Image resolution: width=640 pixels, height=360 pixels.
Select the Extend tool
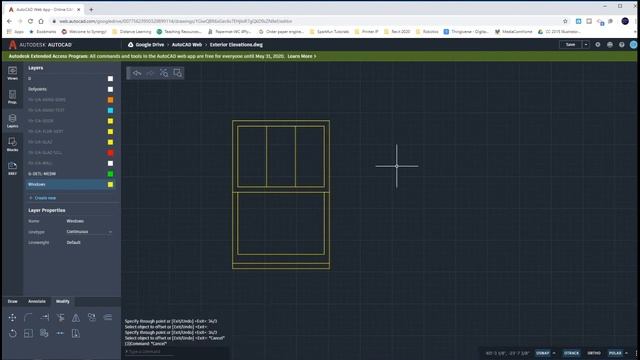(44, 317)
